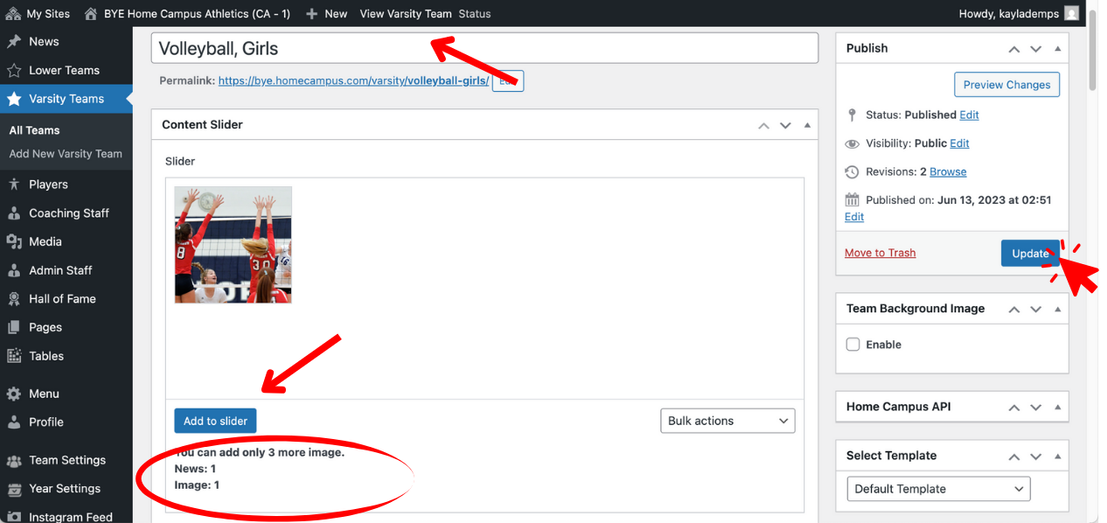Open the Bulk actions dropdown

coord(727,421)
